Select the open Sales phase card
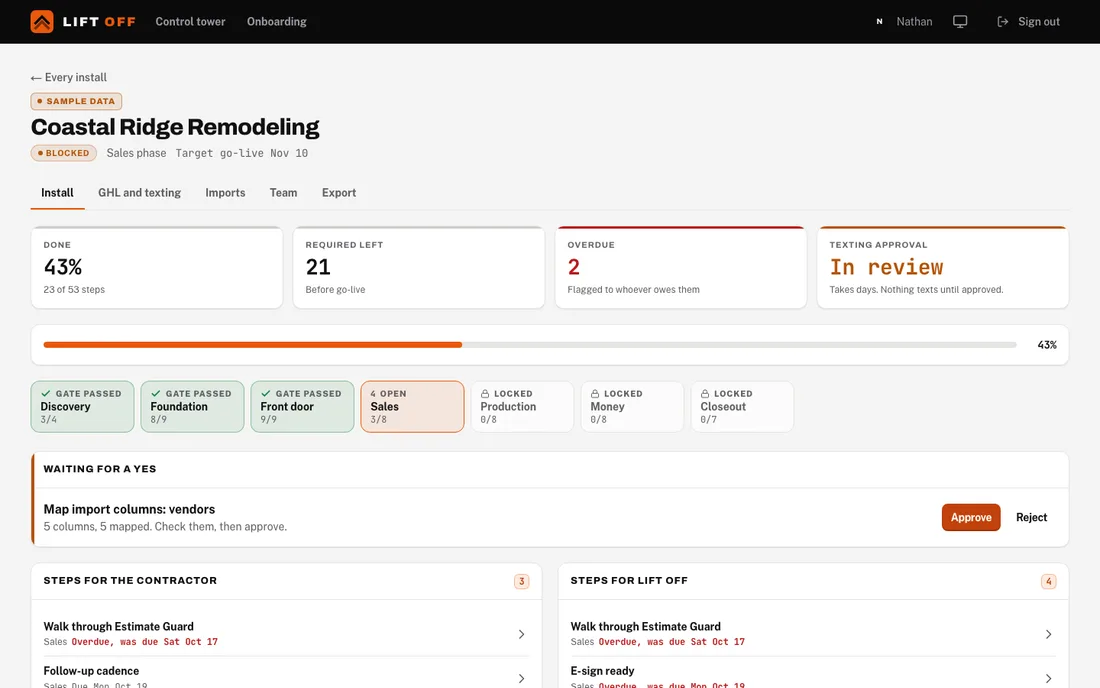This screenshot has width=1100, height=688. pos(412,407)
